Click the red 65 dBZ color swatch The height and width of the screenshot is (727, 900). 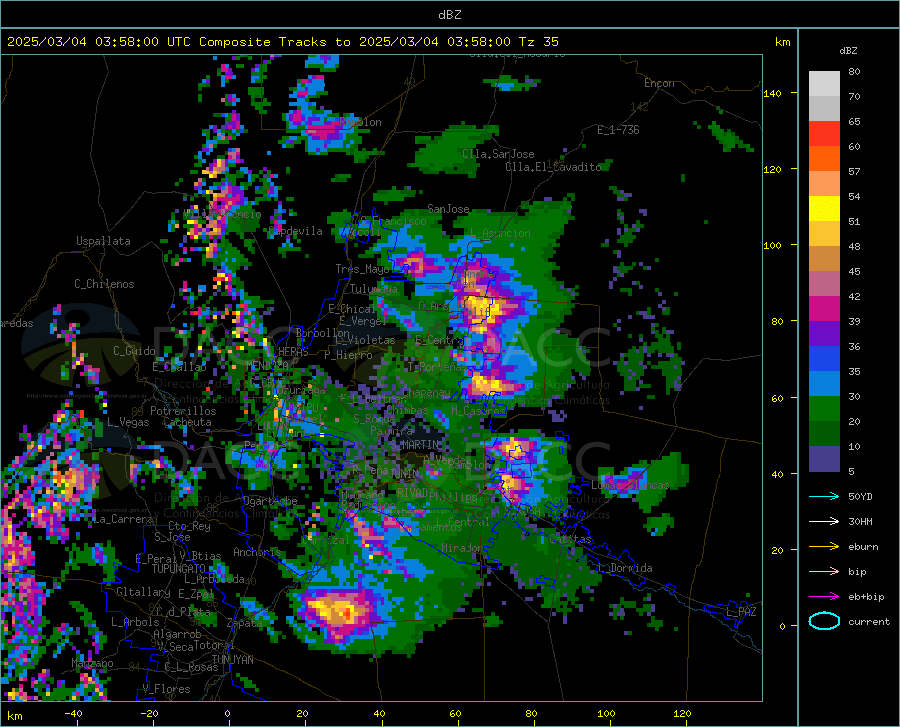824,134
